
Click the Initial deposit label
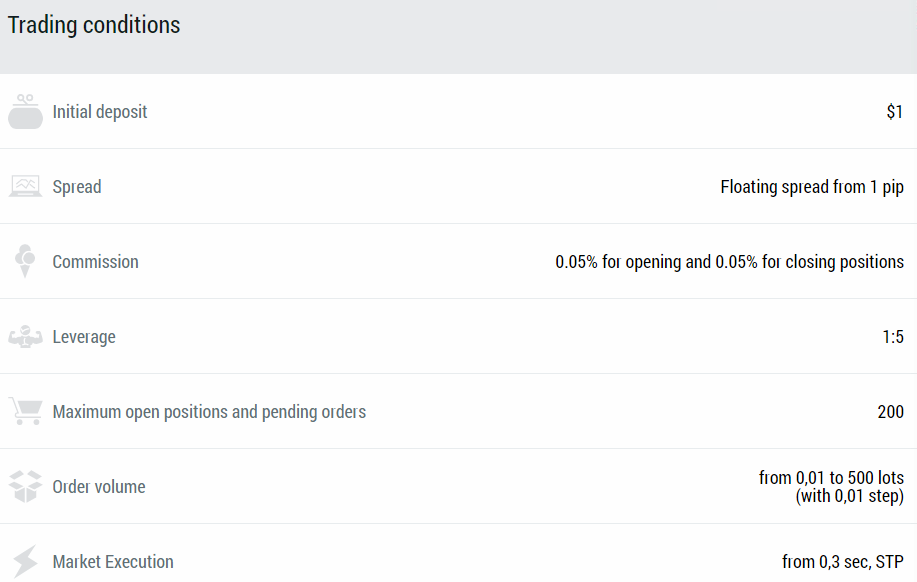[100, 112]
